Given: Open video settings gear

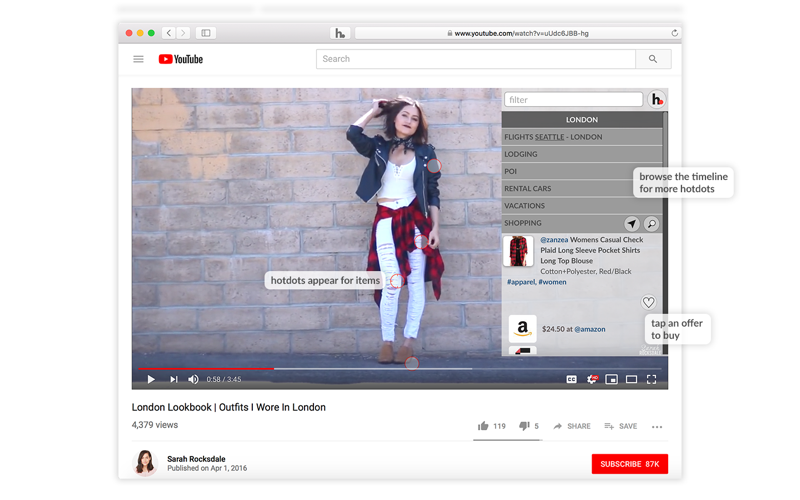Looking at the screenshot, I should click(x=592, y=379).
